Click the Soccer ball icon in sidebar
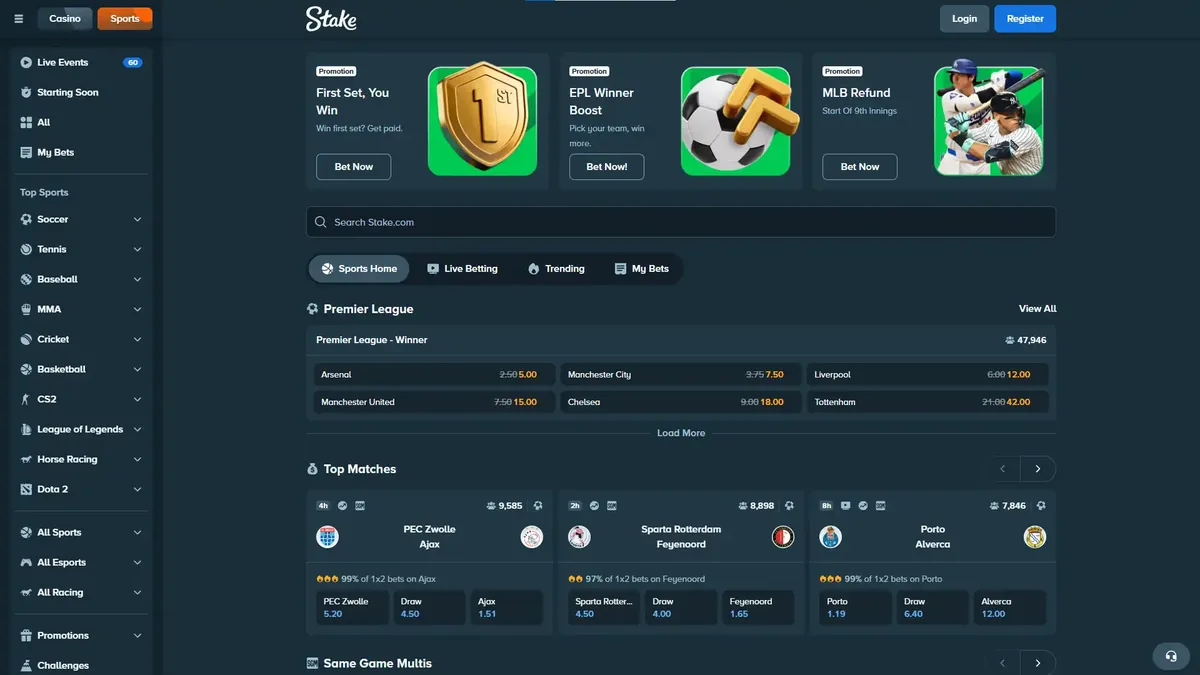Screen dimensions: 1200x675 27,219
